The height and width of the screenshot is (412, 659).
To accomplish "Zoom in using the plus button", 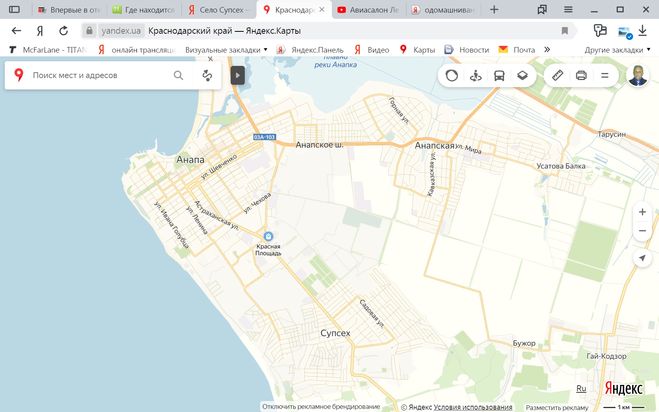I will point(642,212).
